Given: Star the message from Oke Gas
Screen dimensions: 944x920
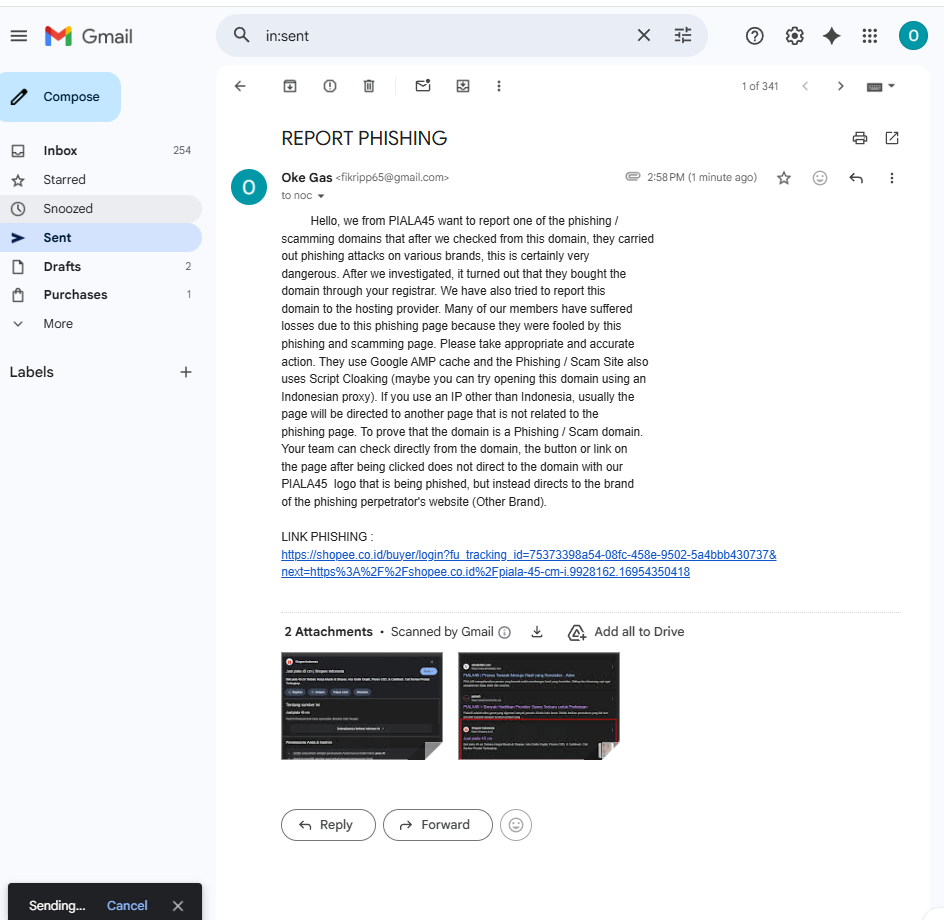Looking at the screenshot, I should [x=783, y=178].
